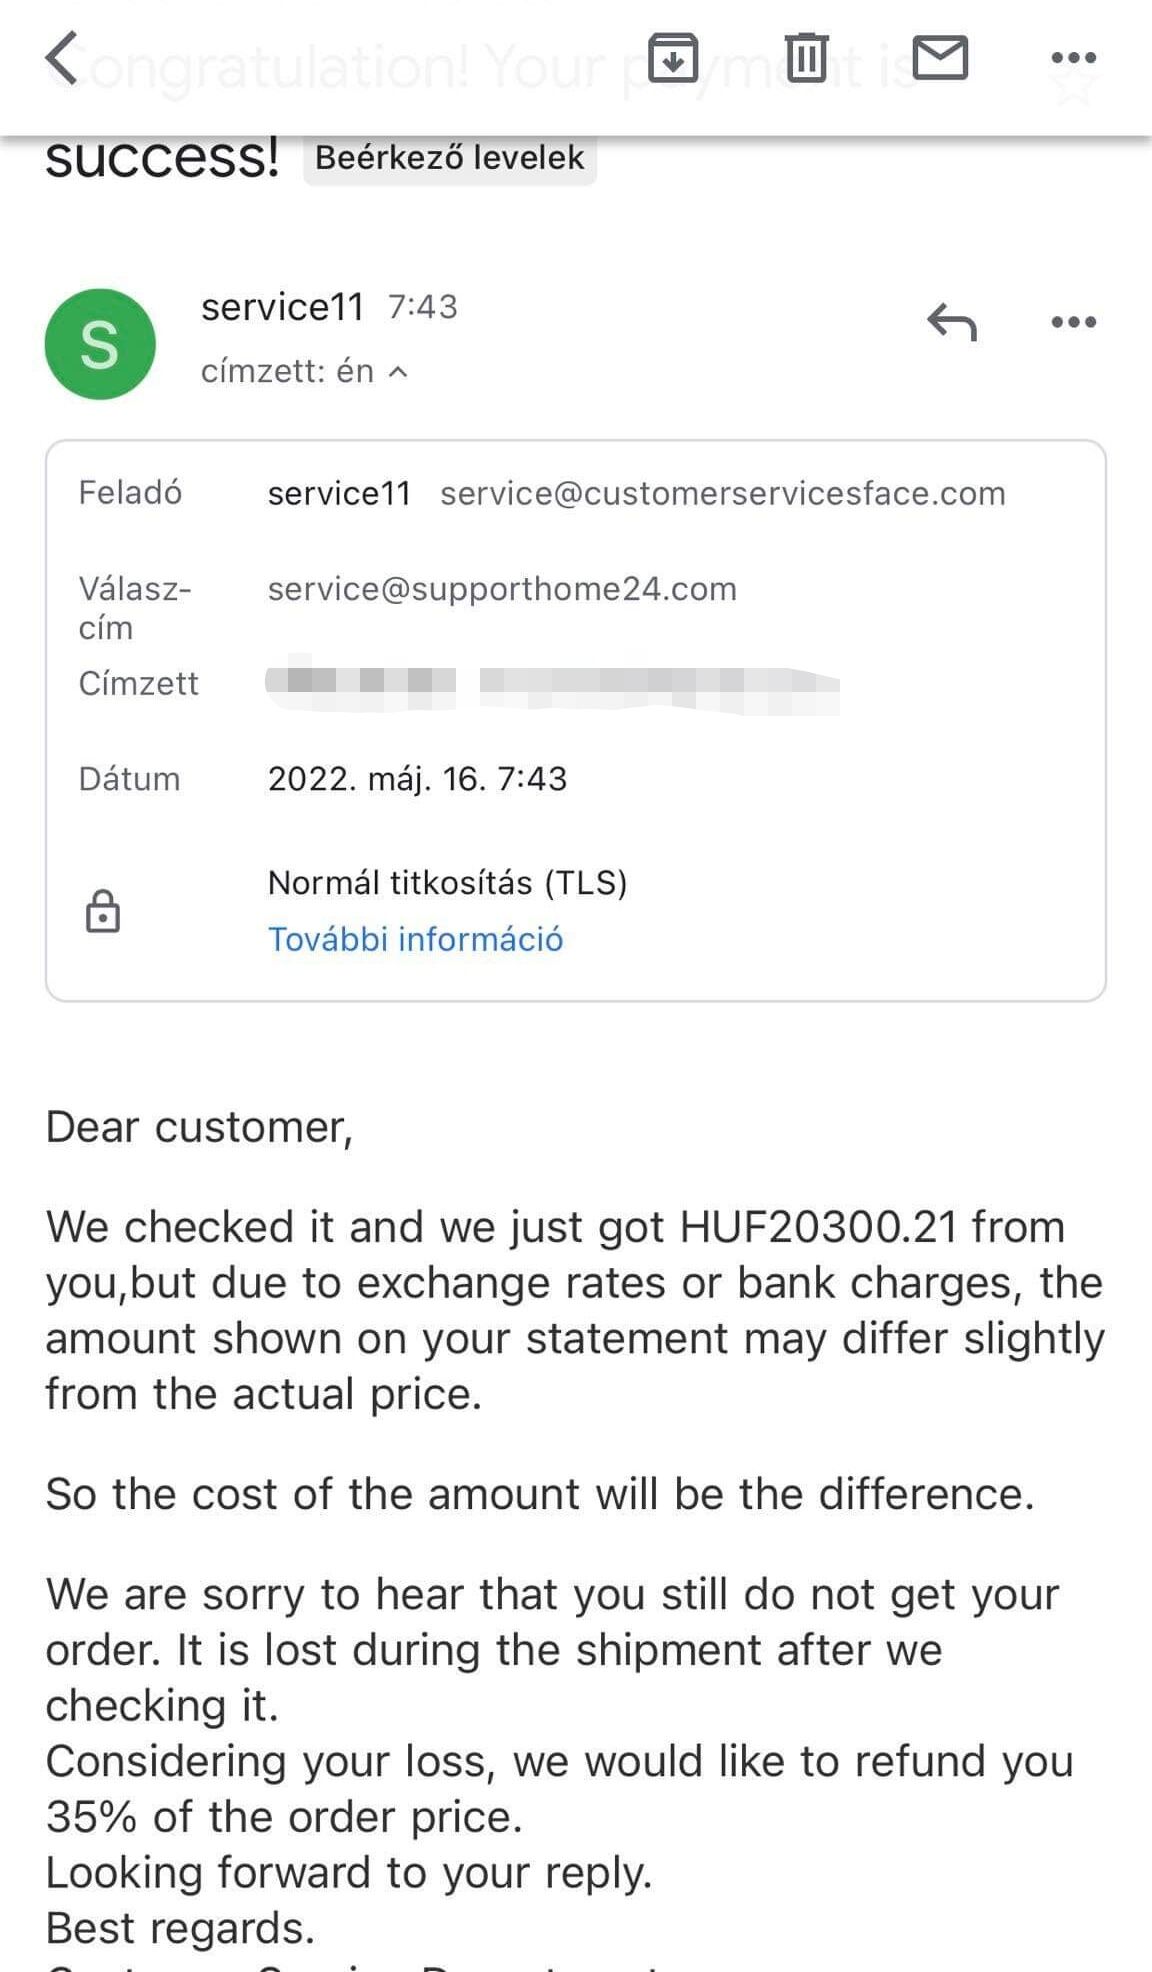Open További információ link
The width and height of the screenshot is (1152, 1972).
415,939
